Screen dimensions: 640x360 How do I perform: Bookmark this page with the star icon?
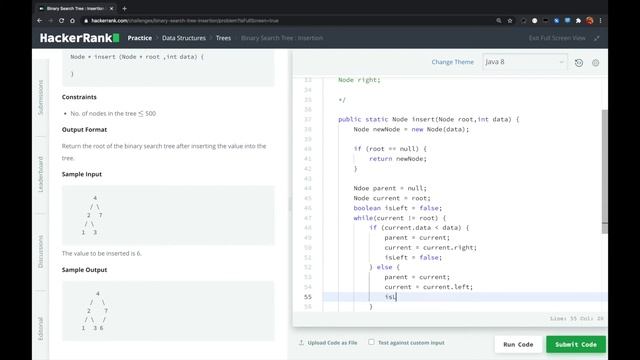pos(510,20)
